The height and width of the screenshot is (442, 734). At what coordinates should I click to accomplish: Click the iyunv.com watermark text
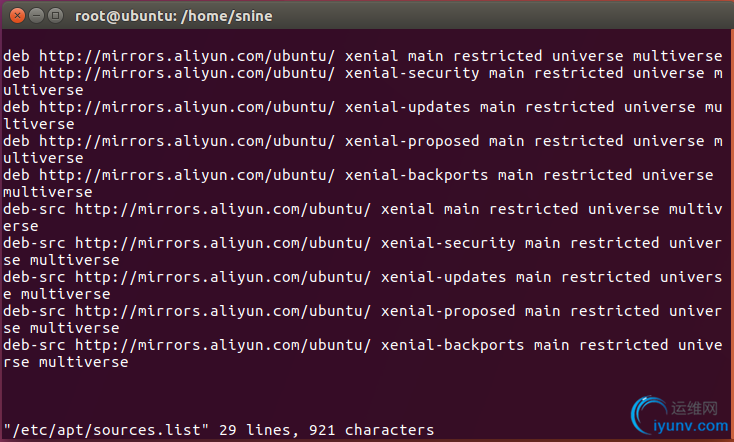pos(690,426)
